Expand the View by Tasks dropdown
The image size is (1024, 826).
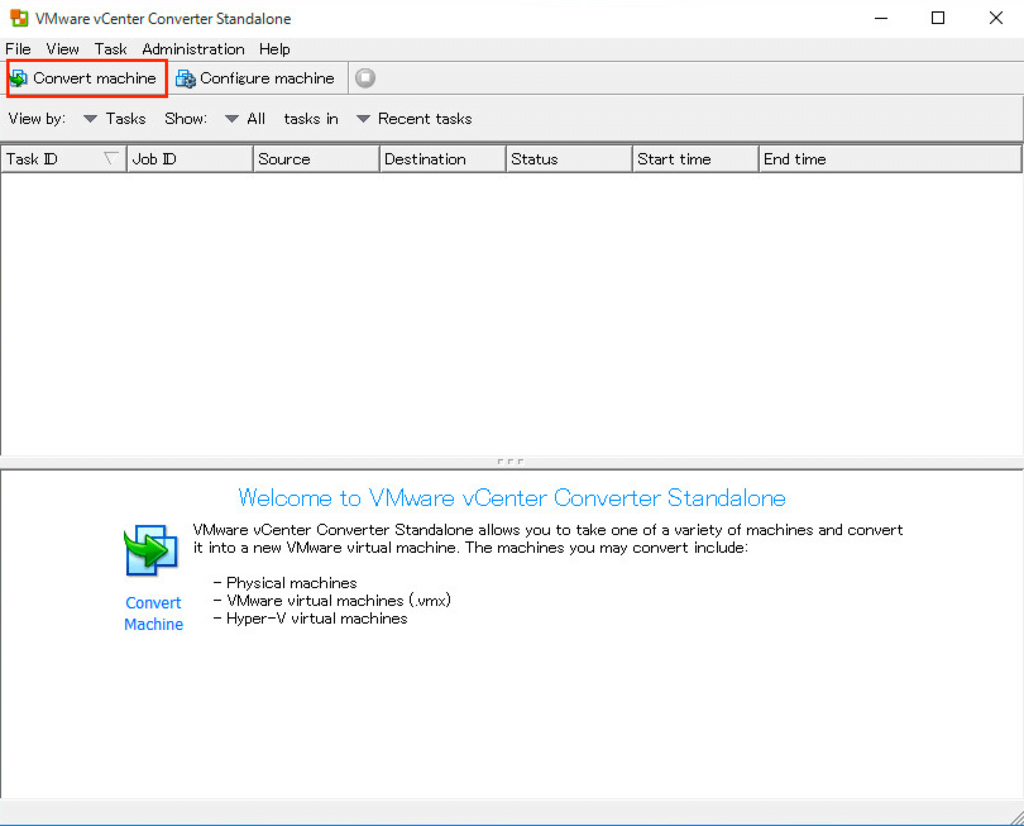pyautogui.click(x=114, y=119)
